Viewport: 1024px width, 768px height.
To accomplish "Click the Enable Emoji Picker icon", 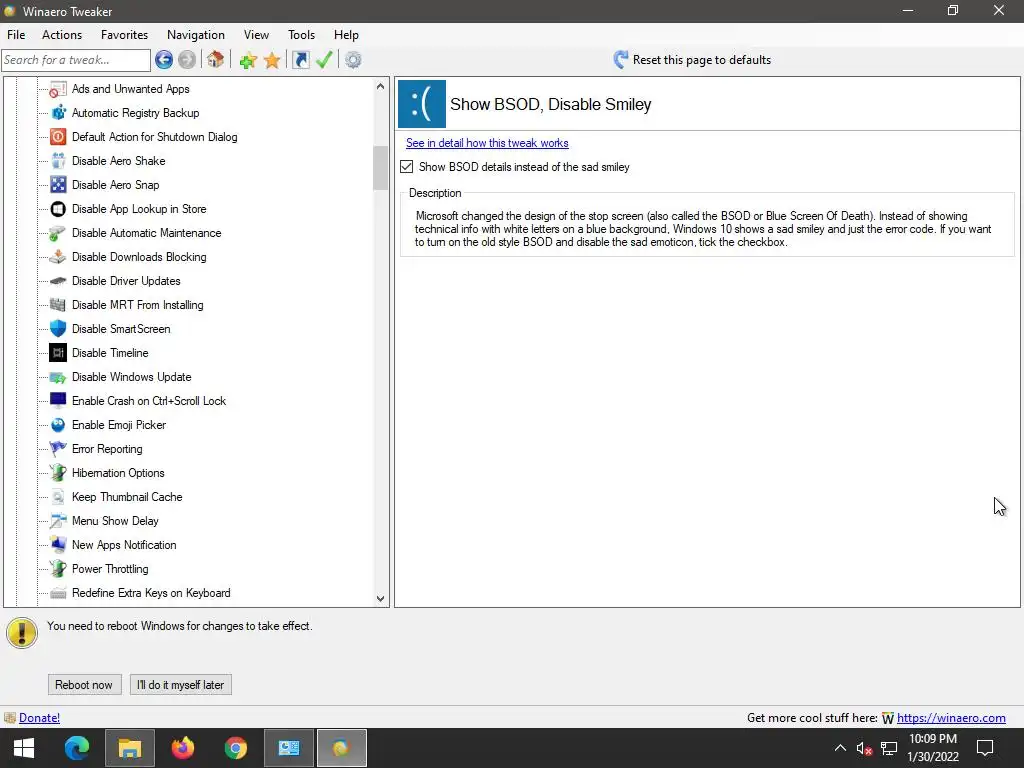I will [x=58, y=425].
